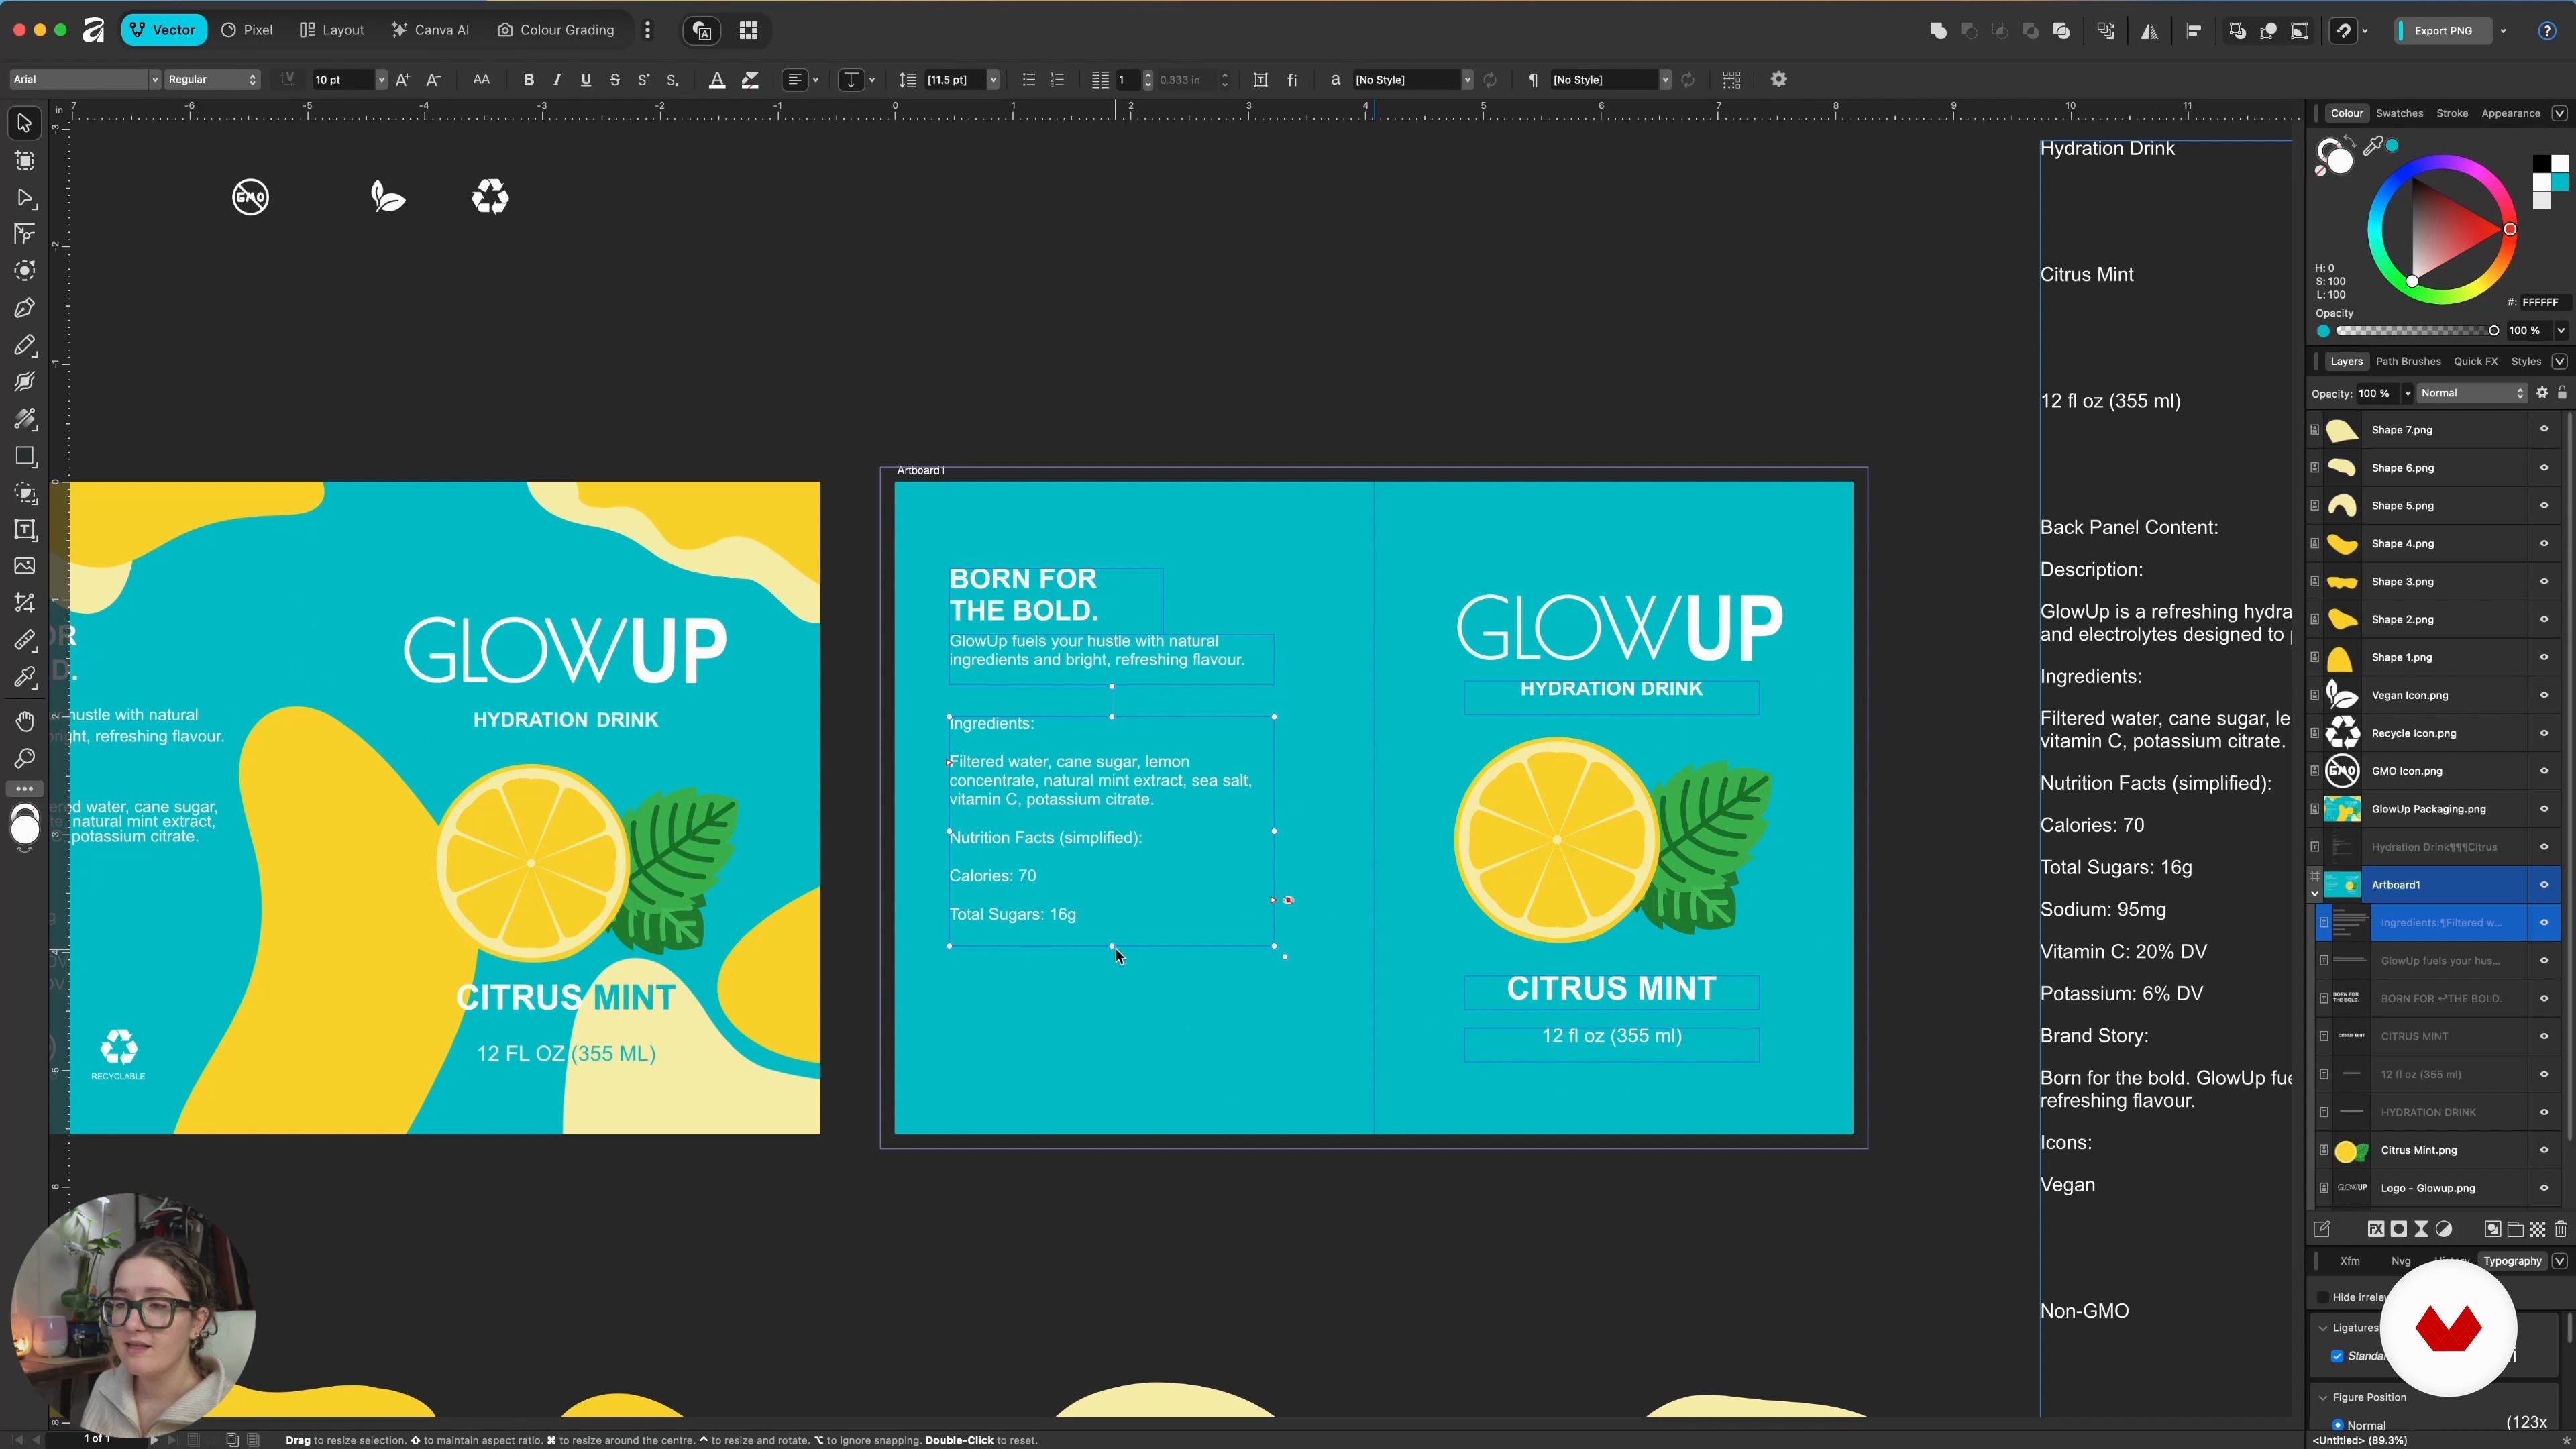Select the Node tool

coord(24,198)
